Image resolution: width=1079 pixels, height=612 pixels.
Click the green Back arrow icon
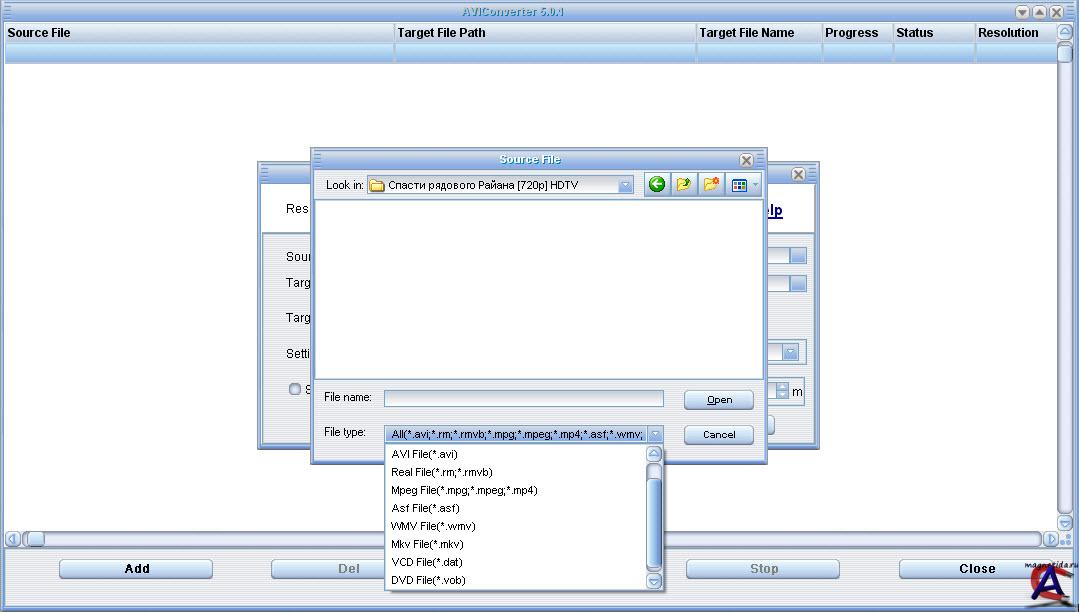coord(657,185)
